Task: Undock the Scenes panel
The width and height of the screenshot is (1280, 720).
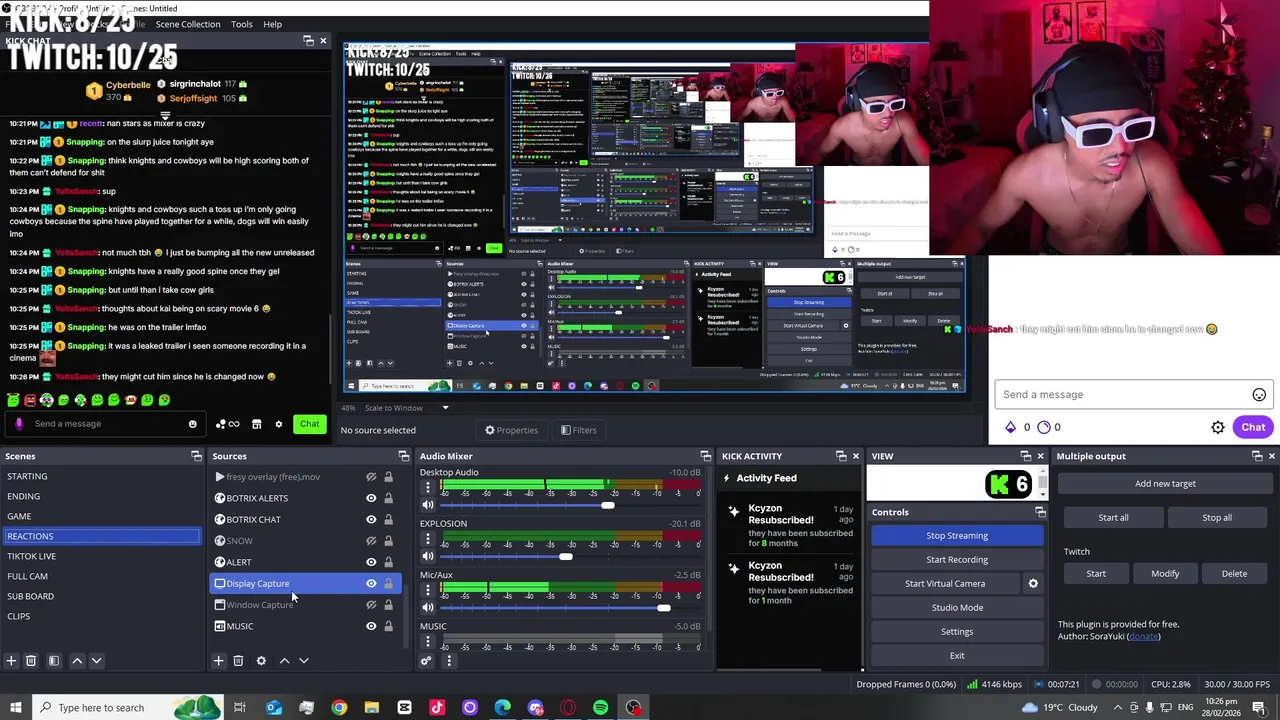Action: [196, 456]
